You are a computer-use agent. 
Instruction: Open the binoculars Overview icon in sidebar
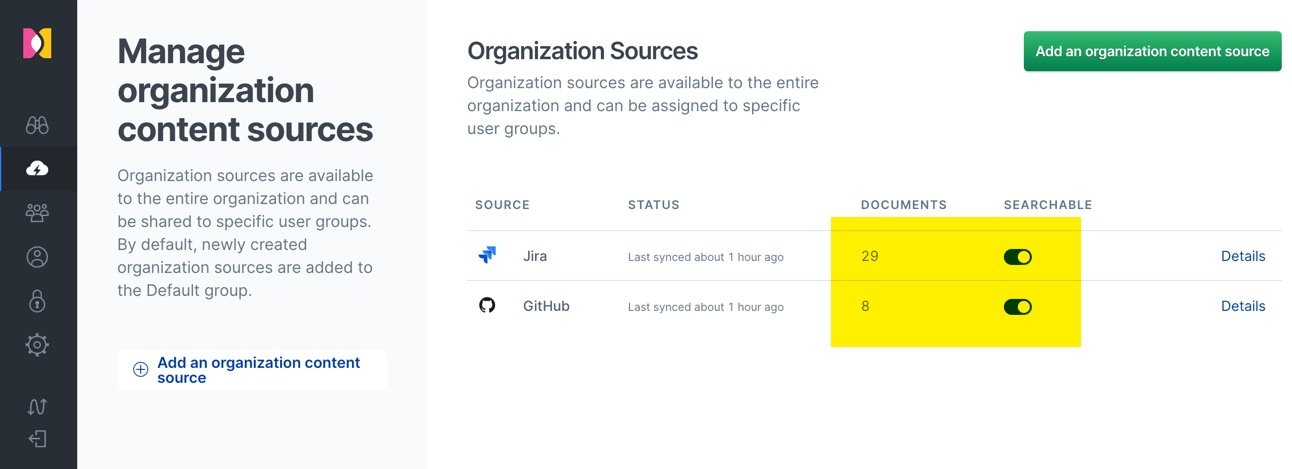pyautogui.click(x=37, y=125)
